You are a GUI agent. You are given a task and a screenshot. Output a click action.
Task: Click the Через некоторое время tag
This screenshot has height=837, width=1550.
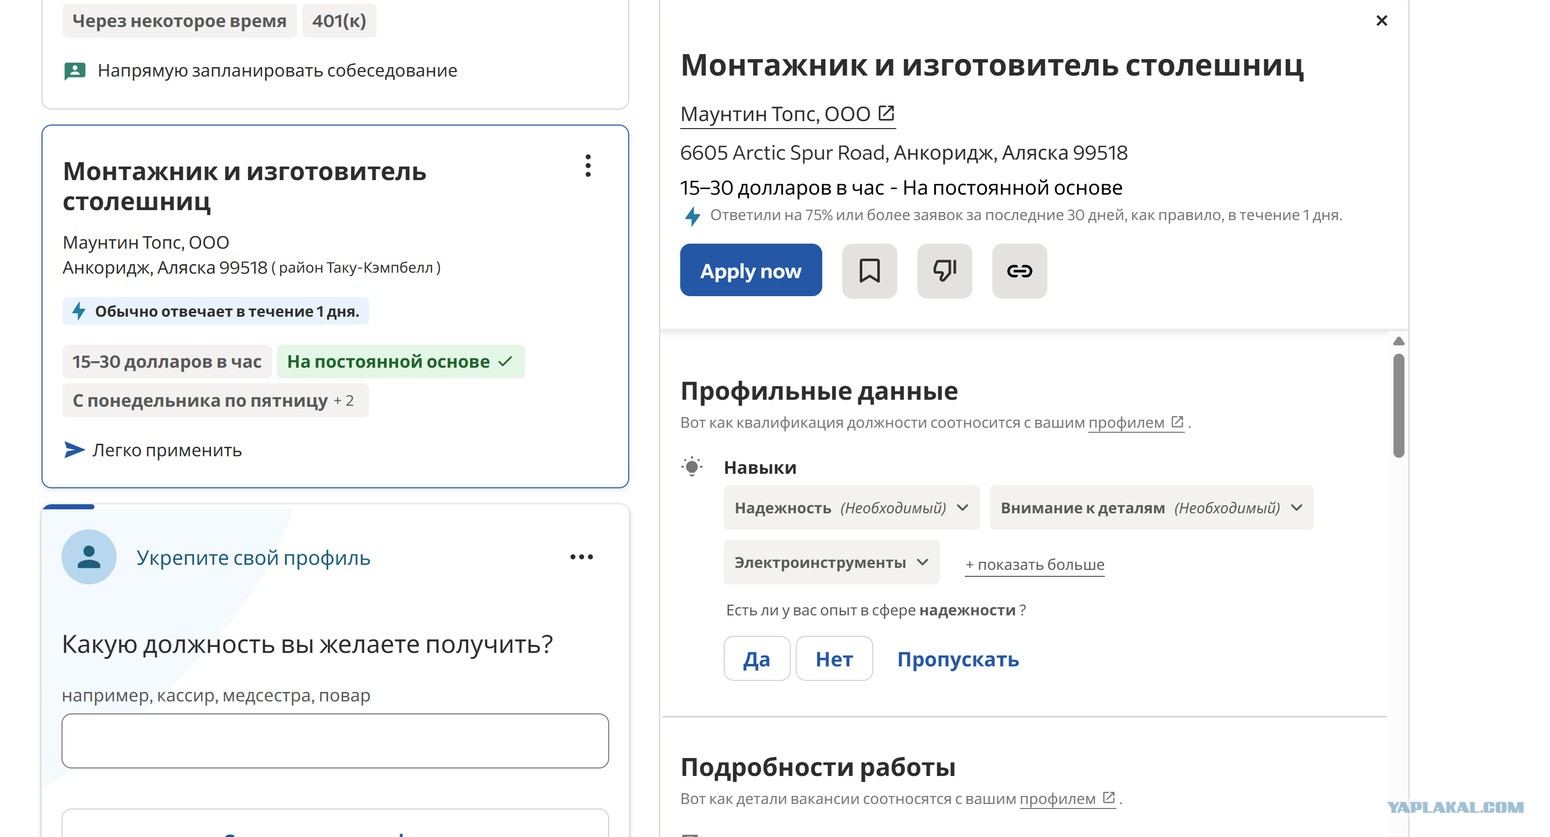pyautogui.click(x=179, y=21)
